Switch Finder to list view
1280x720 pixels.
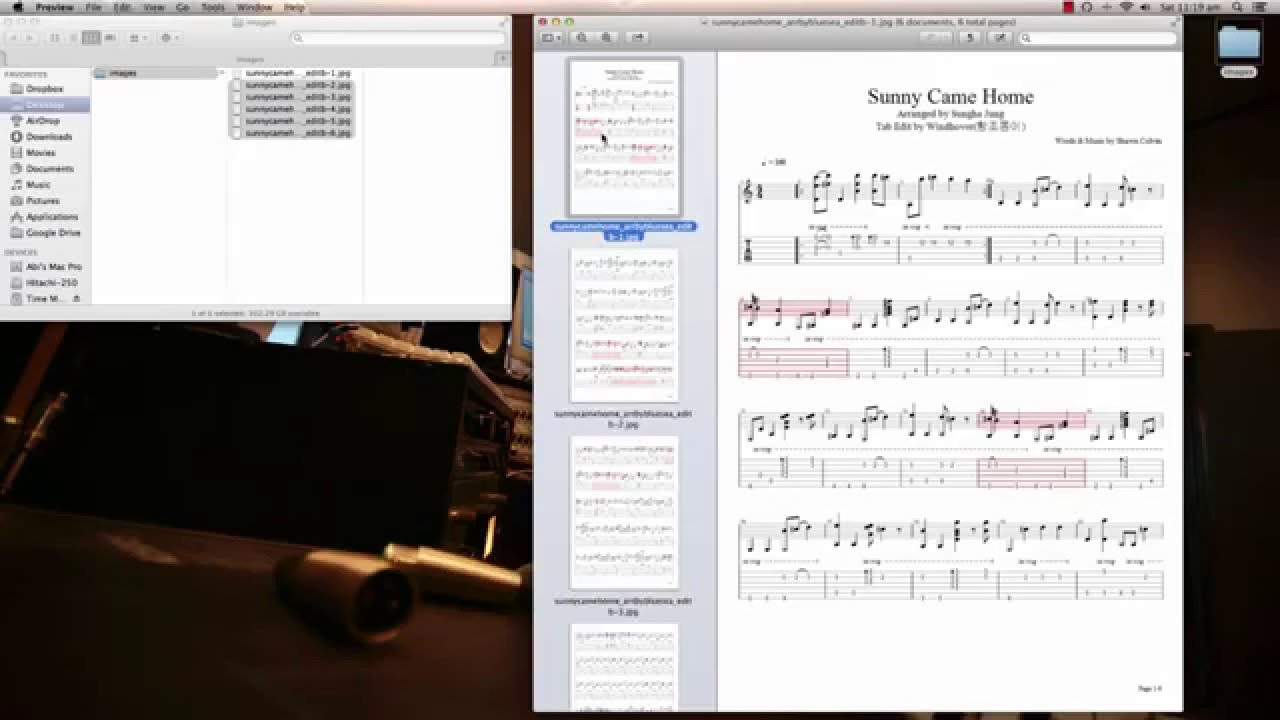73,38
